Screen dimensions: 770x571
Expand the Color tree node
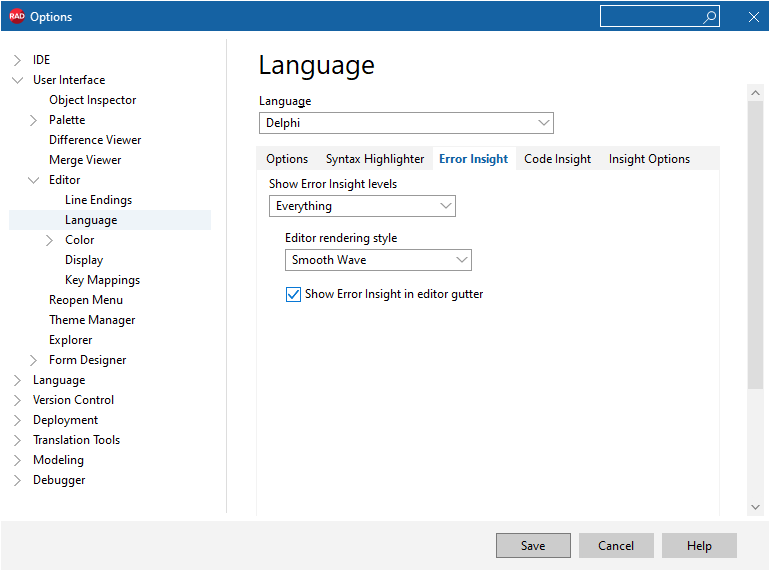(x=49, y=240)
